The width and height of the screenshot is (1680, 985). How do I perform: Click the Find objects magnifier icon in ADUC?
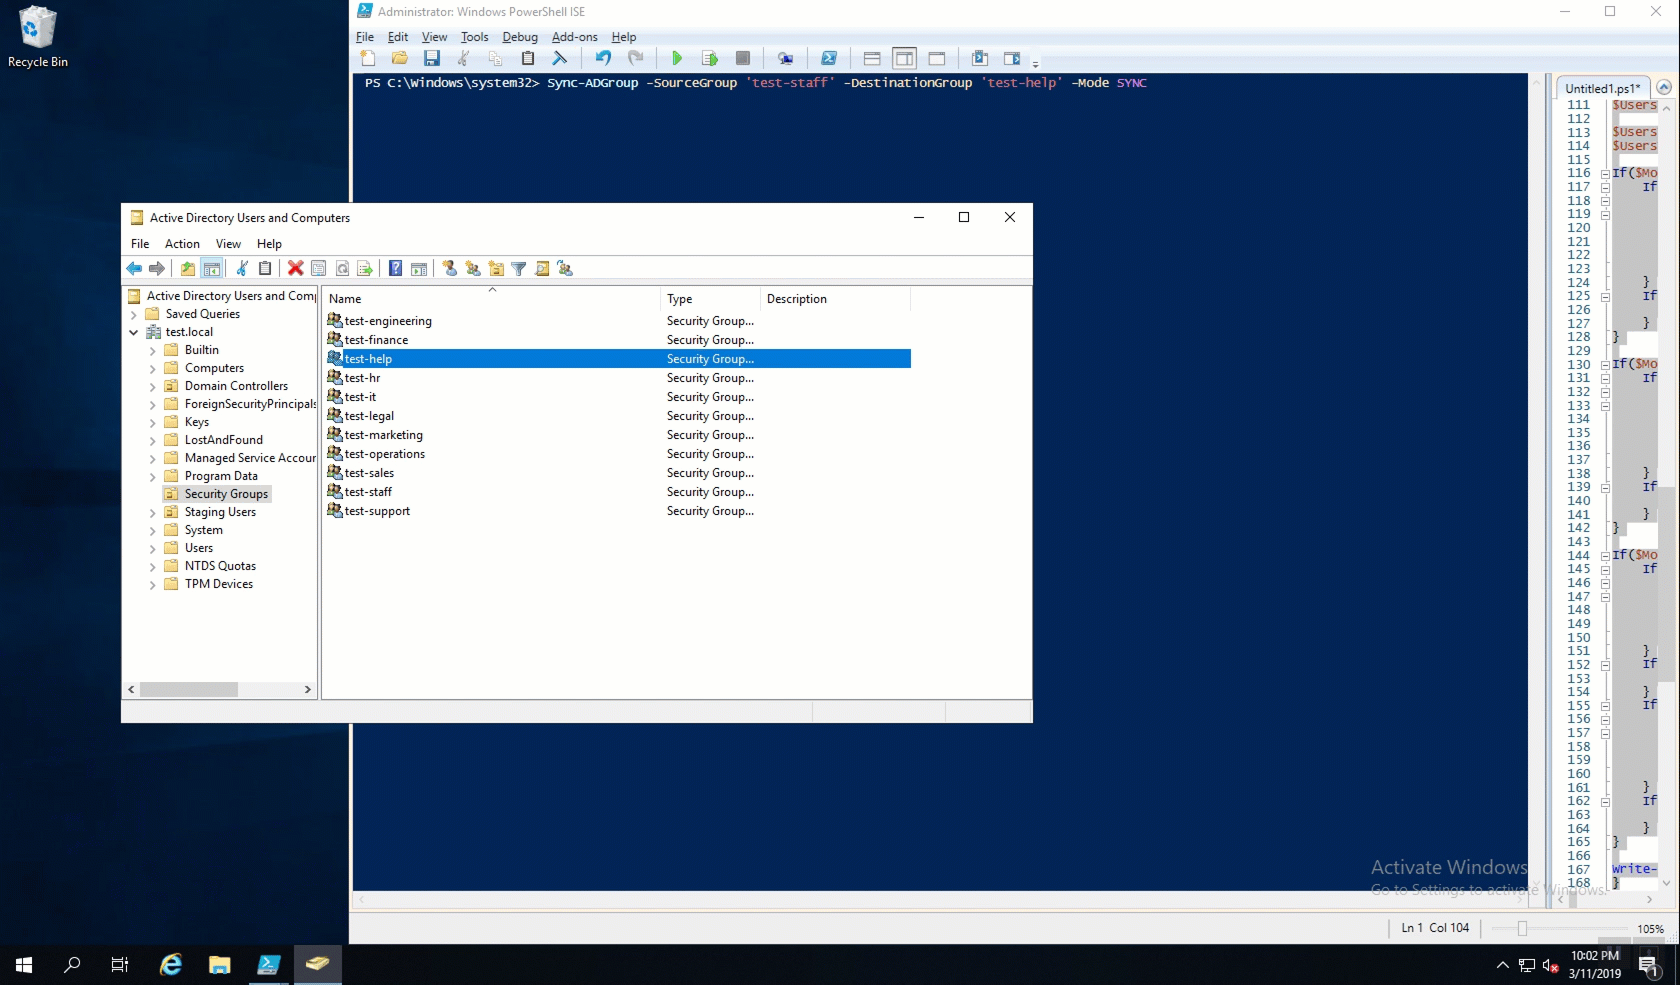(x=542, y=268)
